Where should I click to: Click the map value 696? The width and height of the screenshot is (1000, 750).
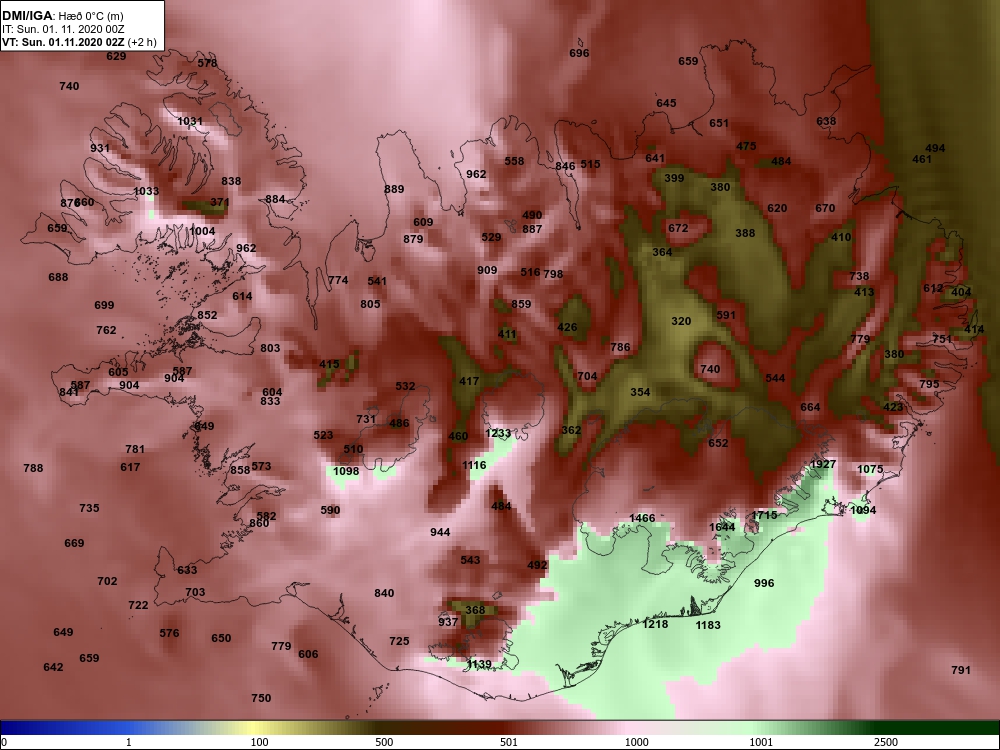(x=579, y=53)
